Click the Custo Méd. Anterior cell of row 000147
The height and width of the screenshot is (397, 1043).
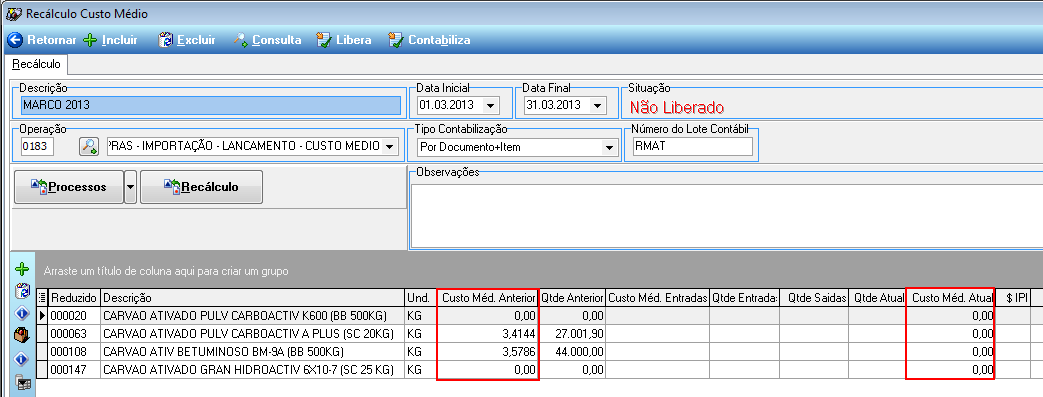pos(488,369)
